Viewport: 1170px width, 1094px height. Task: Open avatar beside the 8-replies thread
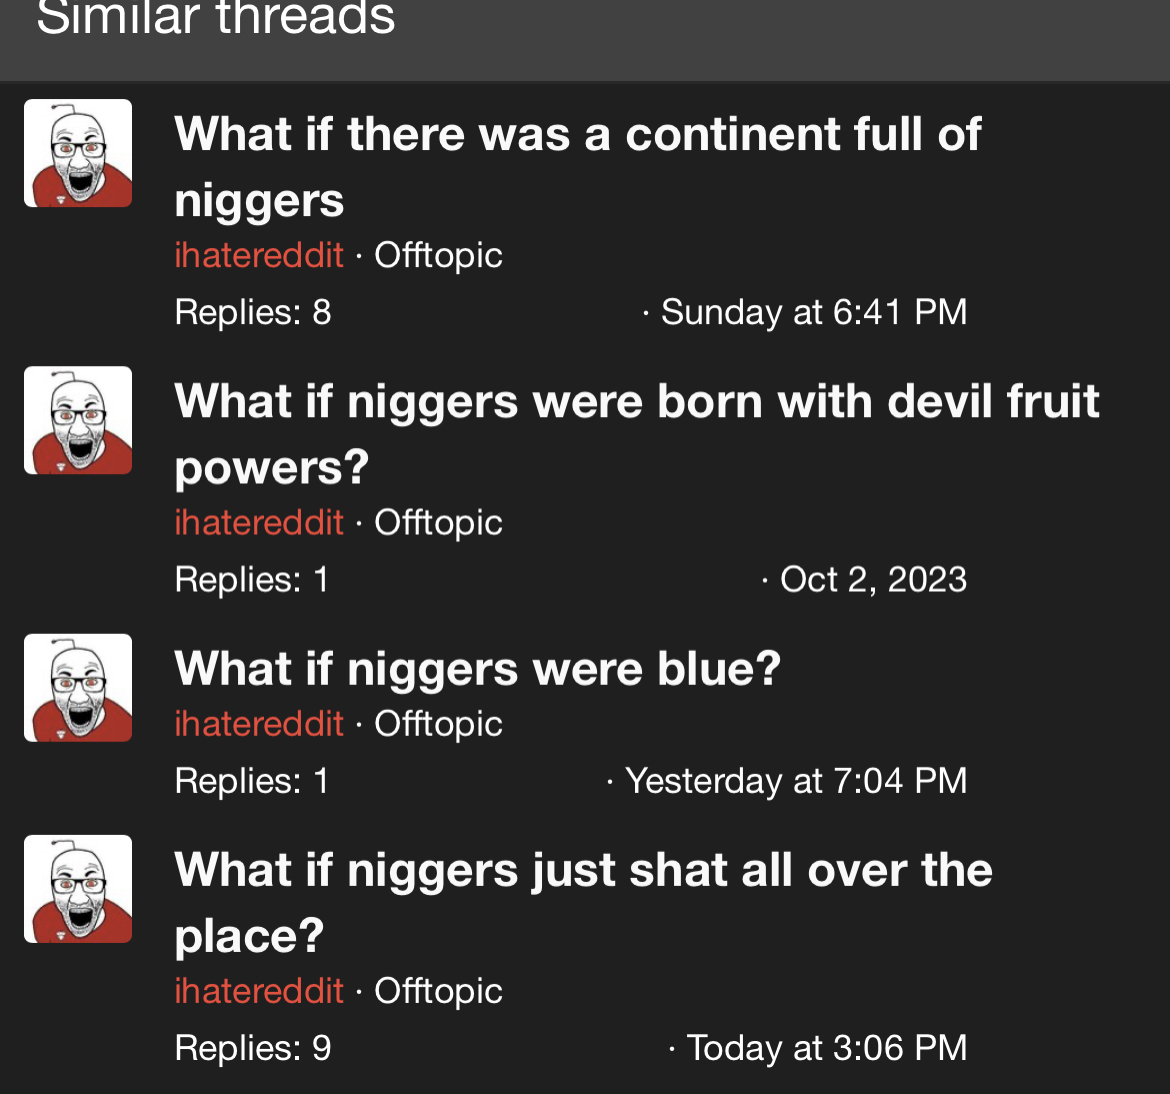point(78,153)
